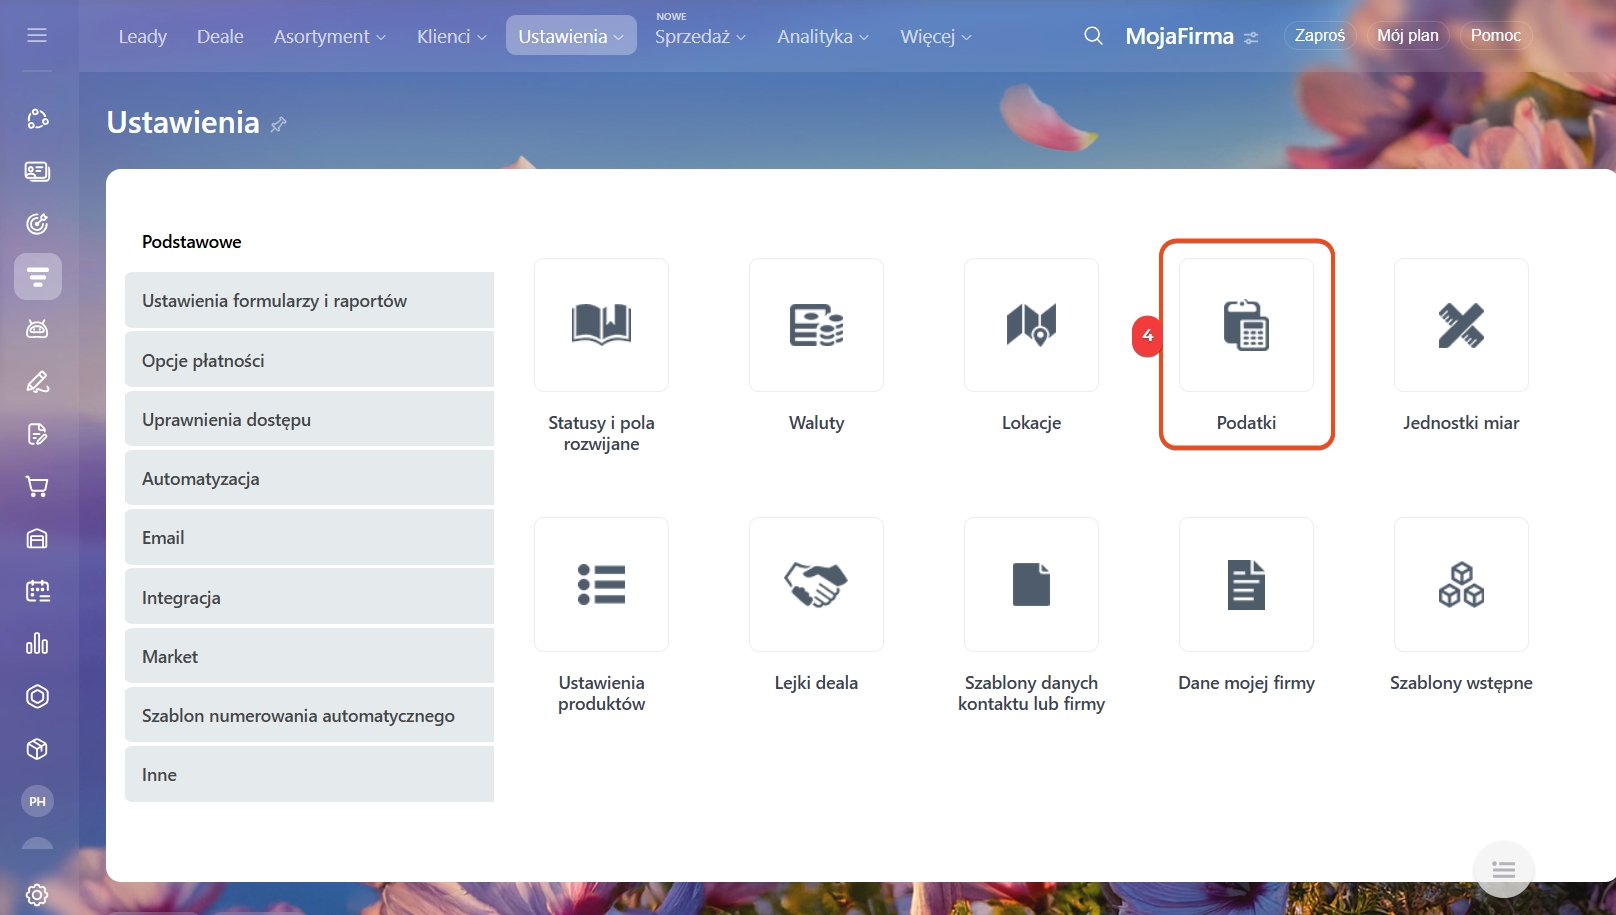Screen dimensions: 1616x915
Task: Open the Waluty currencies tile
Action: pyautogui.click(x=816, y=326)
